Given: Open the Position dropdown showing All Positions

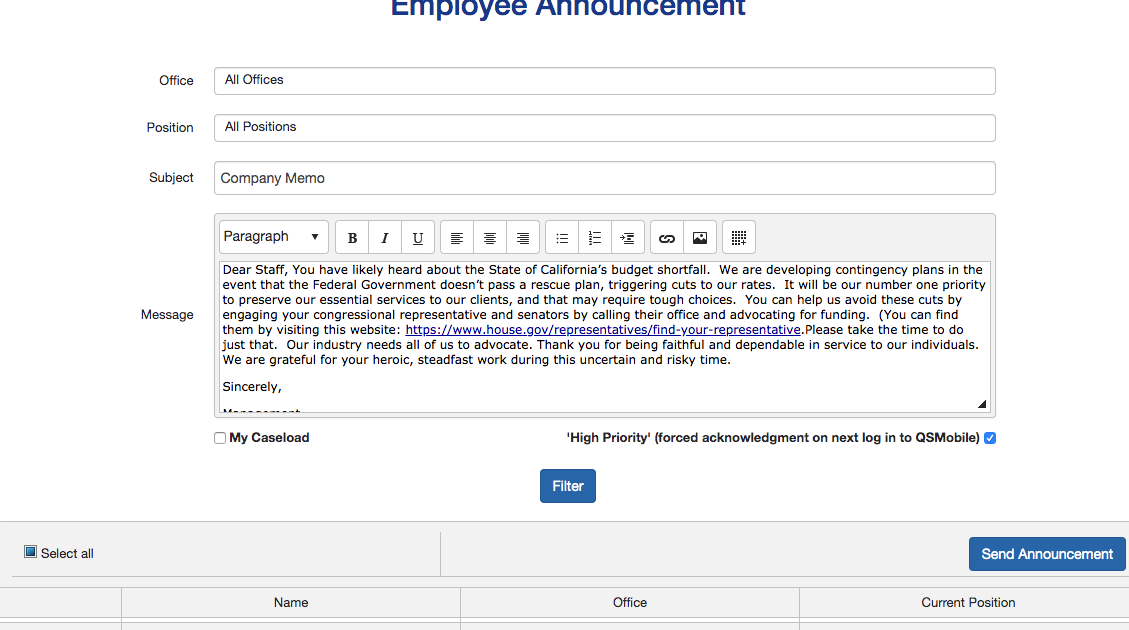Looking at the screenshot, I should [x=604, y=128].
